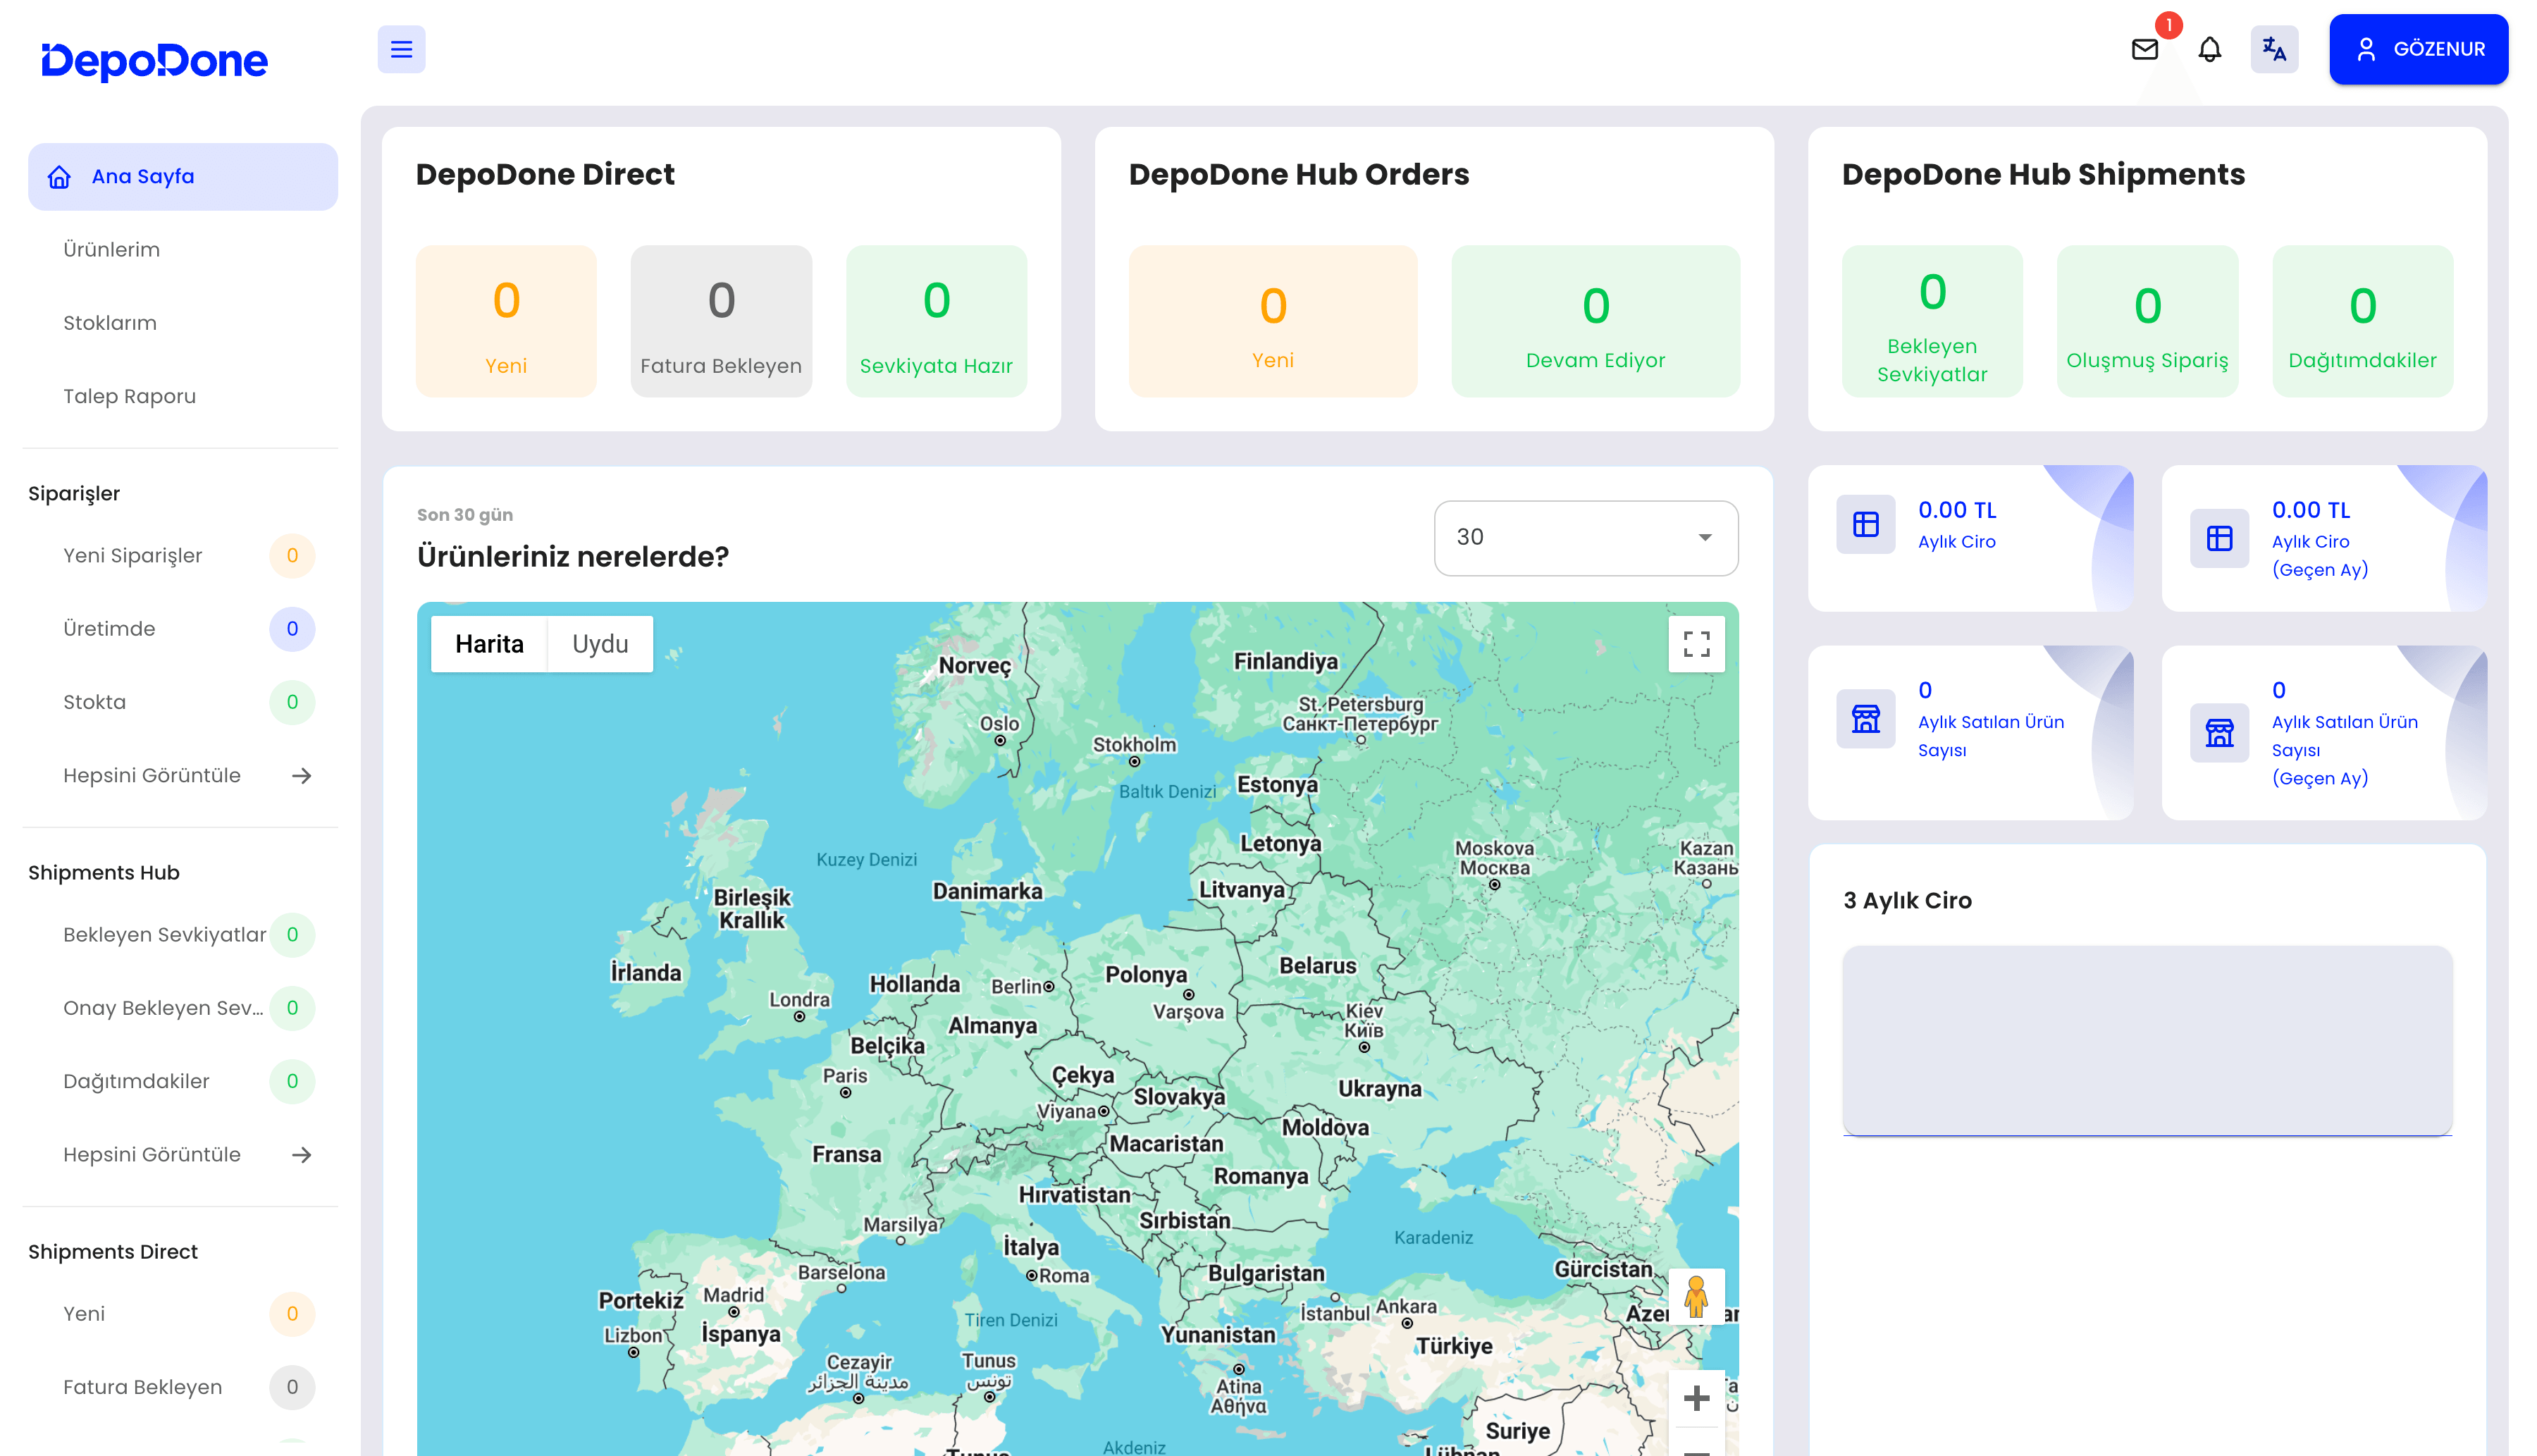Click the Ürünleriniz nerelerde? heading

tap(573, 557)
